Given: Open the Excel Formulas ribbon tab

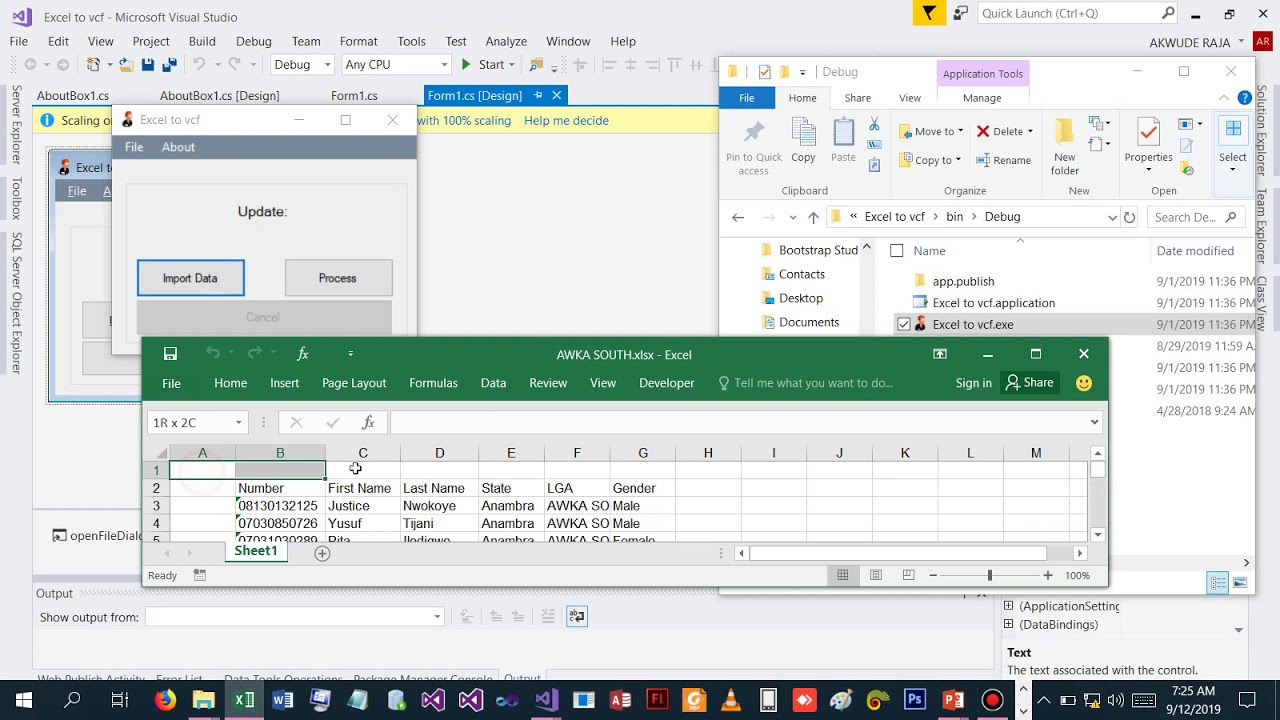Looking at the screenshot, I should coord(433,383).
